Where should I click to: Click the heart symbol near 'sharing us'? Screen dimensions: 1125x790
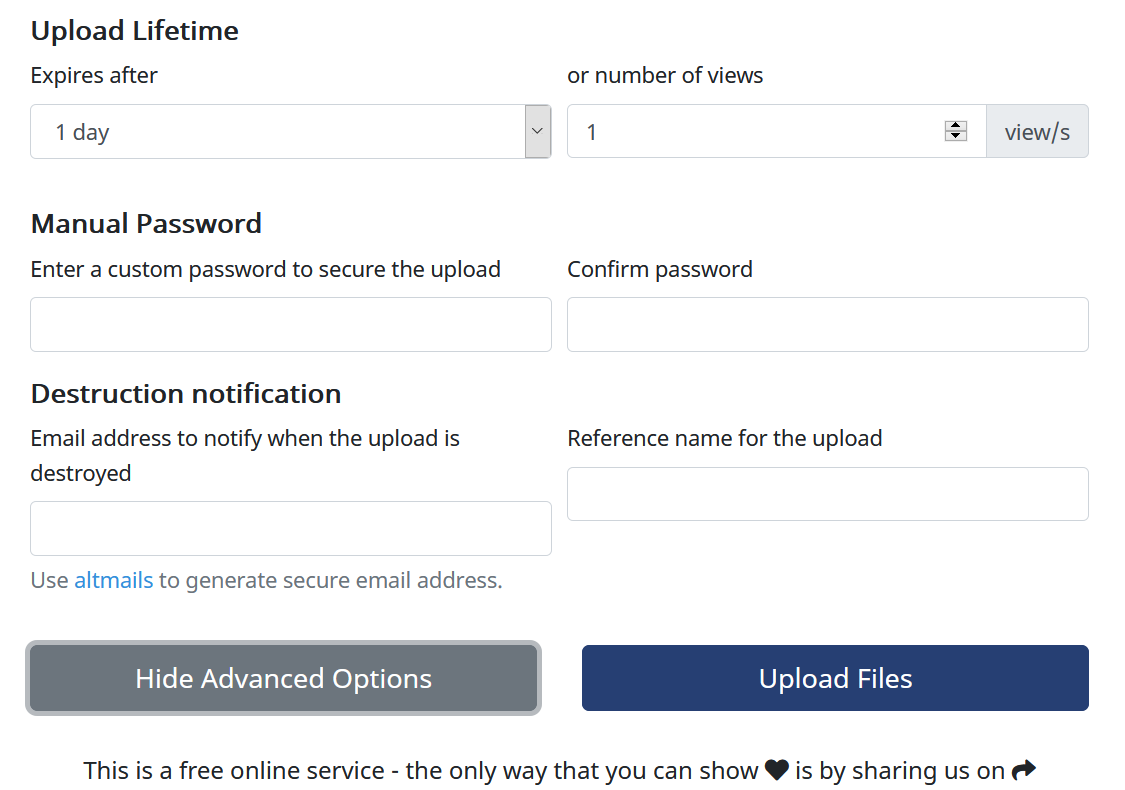tap(776, 769)
